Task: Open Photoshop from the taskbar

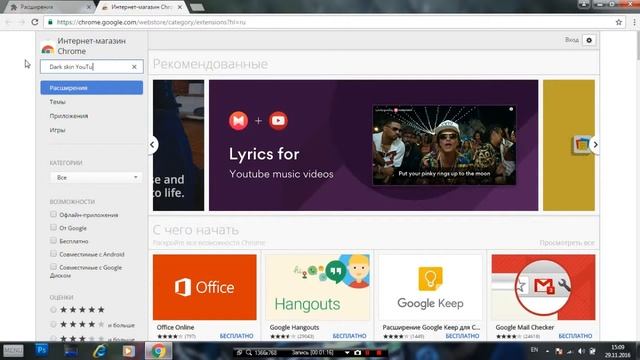Action: pos(42,351)
